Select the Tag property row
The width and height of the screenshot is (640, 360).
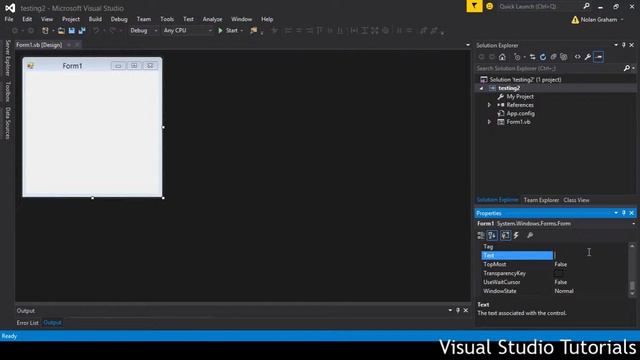coord(554,247)
